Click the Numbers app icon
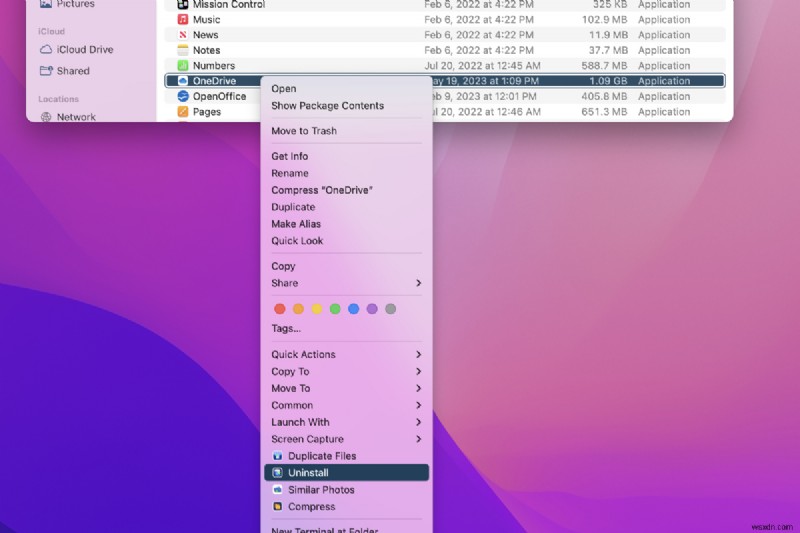This screenshot has width=800, height=533. [x=183, y=65]
